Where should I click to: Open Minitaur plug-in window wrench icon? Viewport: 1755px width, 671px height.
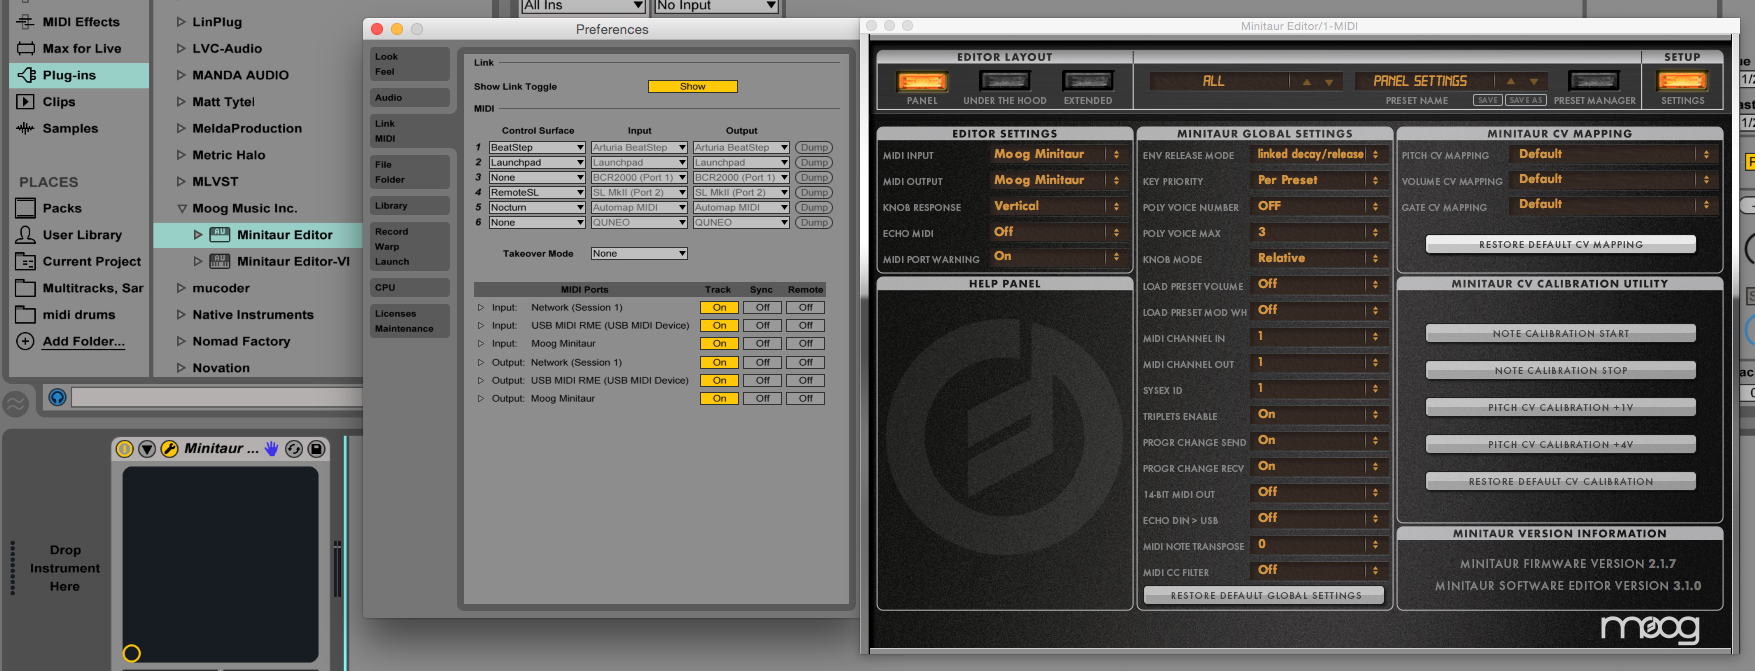(x=169, y=449)
